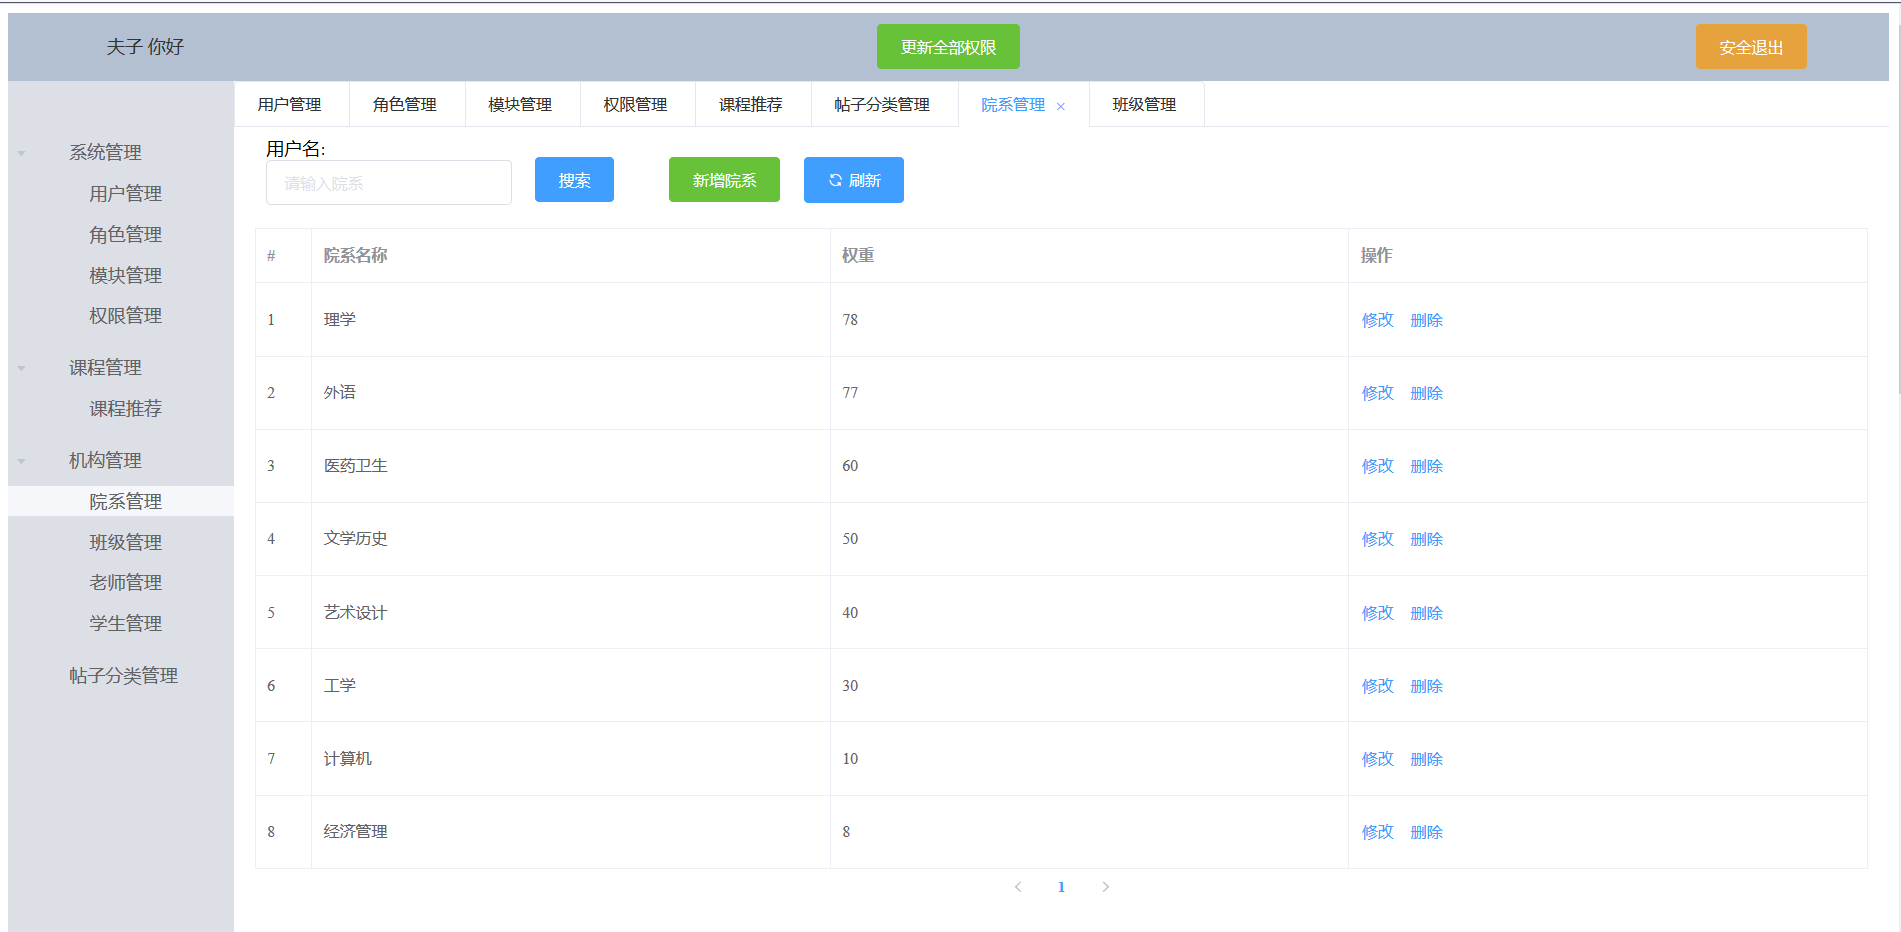1901x932 pixels.
Task: Click the next page arrow
Action: coord(1106,887)
